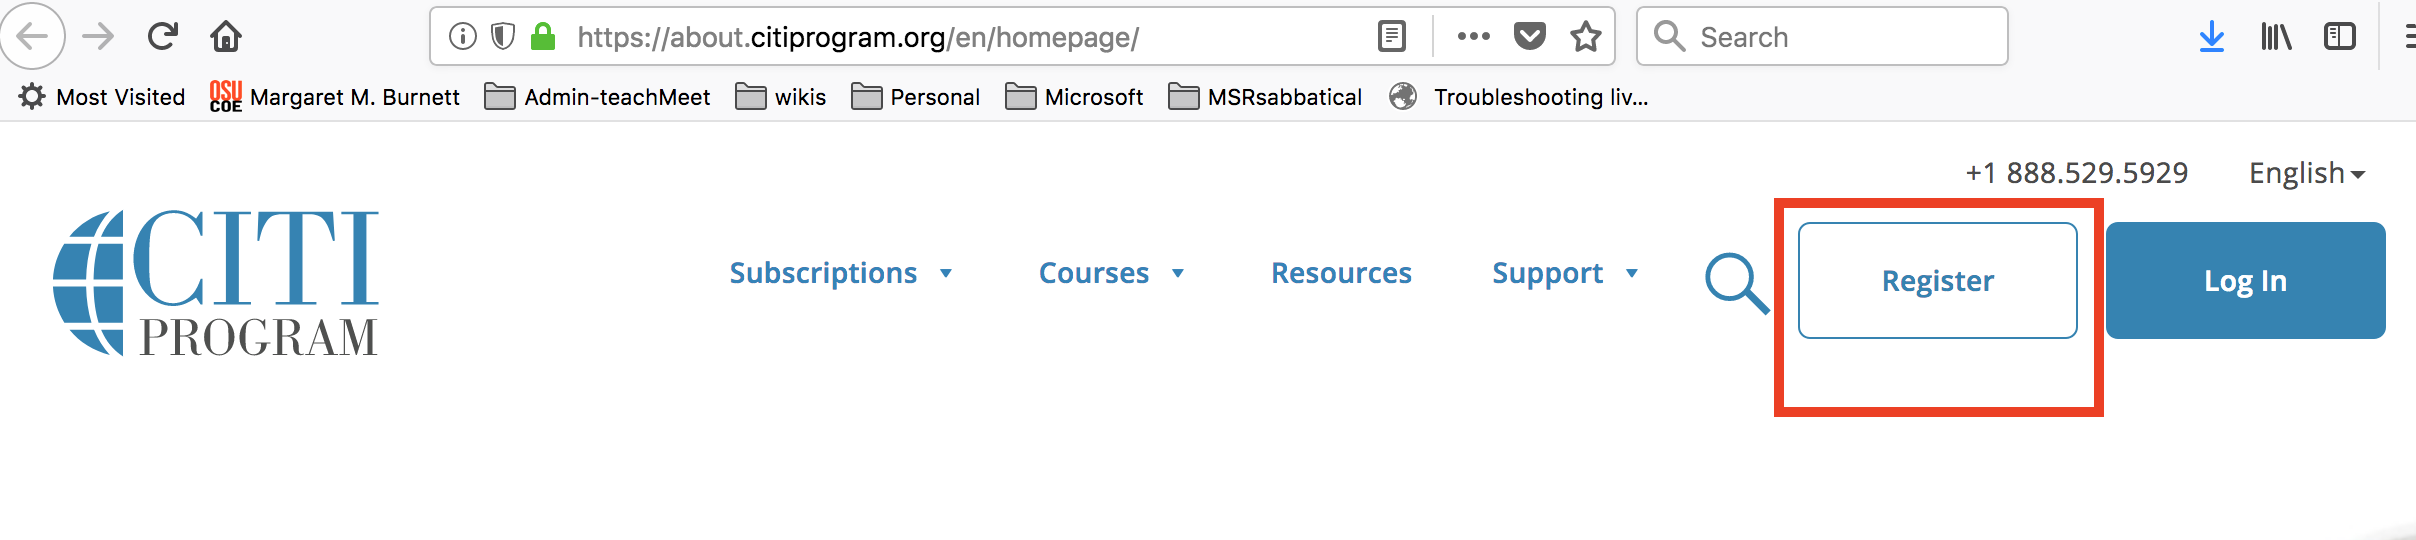
Task: Click the Register button
Action: coord(1937,281)
